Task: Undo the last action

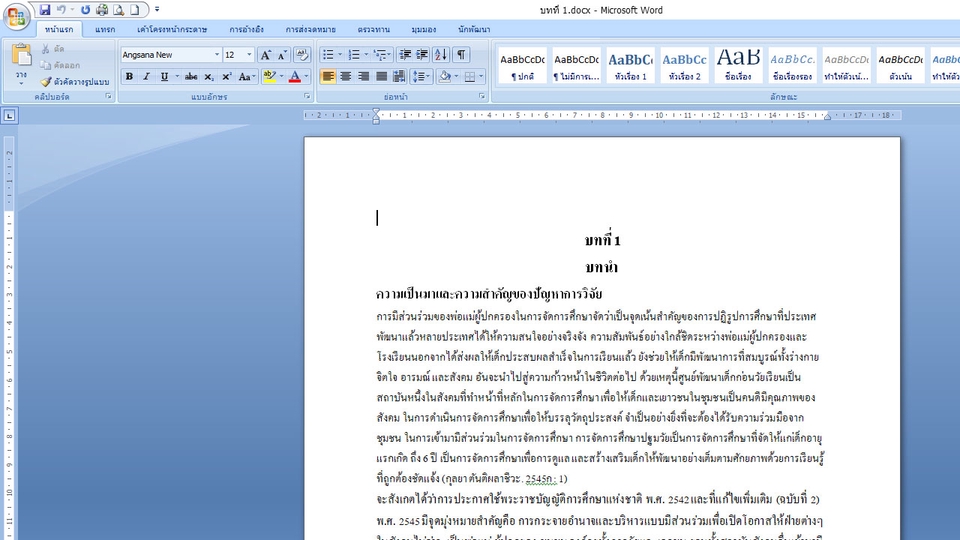Action: click(x=61, y=10)
